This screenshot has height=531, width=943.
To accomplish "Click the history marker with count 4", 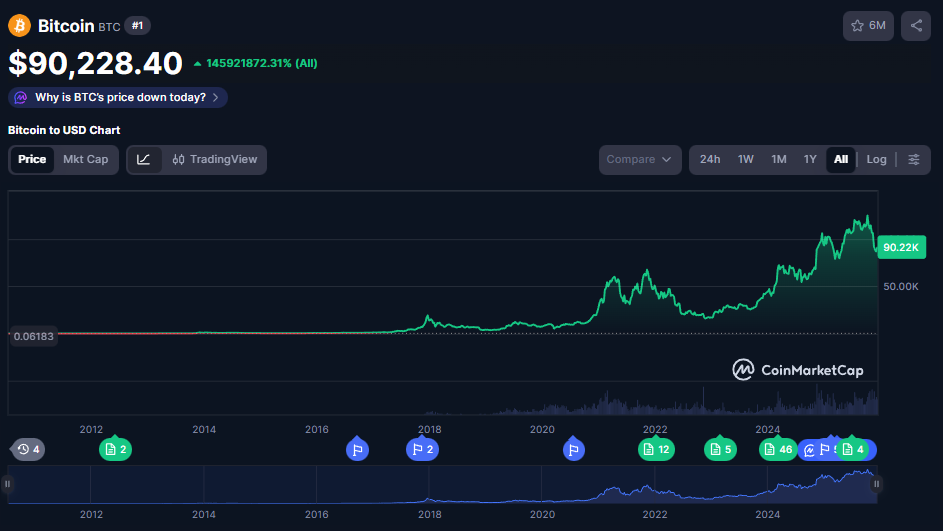I will 28,449.
